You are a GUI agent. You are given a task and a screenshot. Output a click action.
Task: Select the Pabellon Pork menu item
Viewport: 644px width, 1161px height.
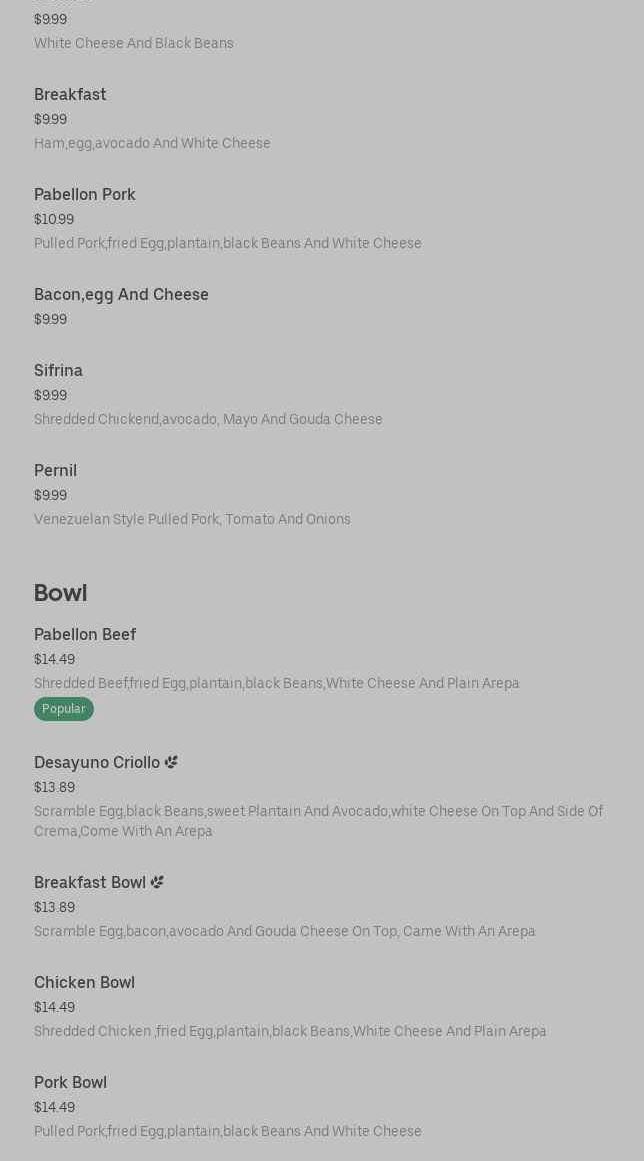coord(85,195)
